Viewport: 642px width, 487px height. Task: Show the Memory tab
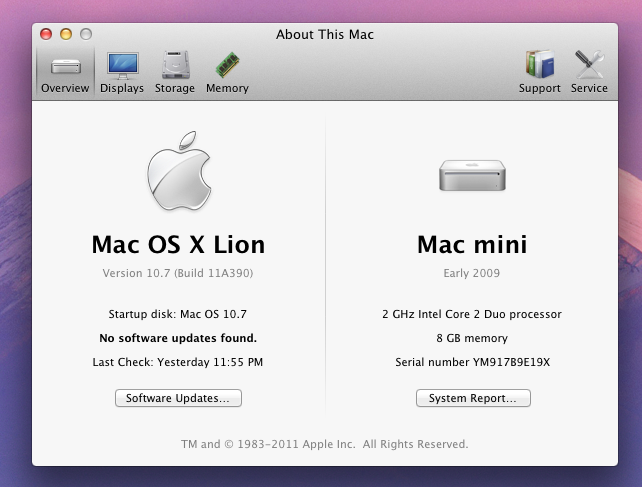tap(227, 72)
